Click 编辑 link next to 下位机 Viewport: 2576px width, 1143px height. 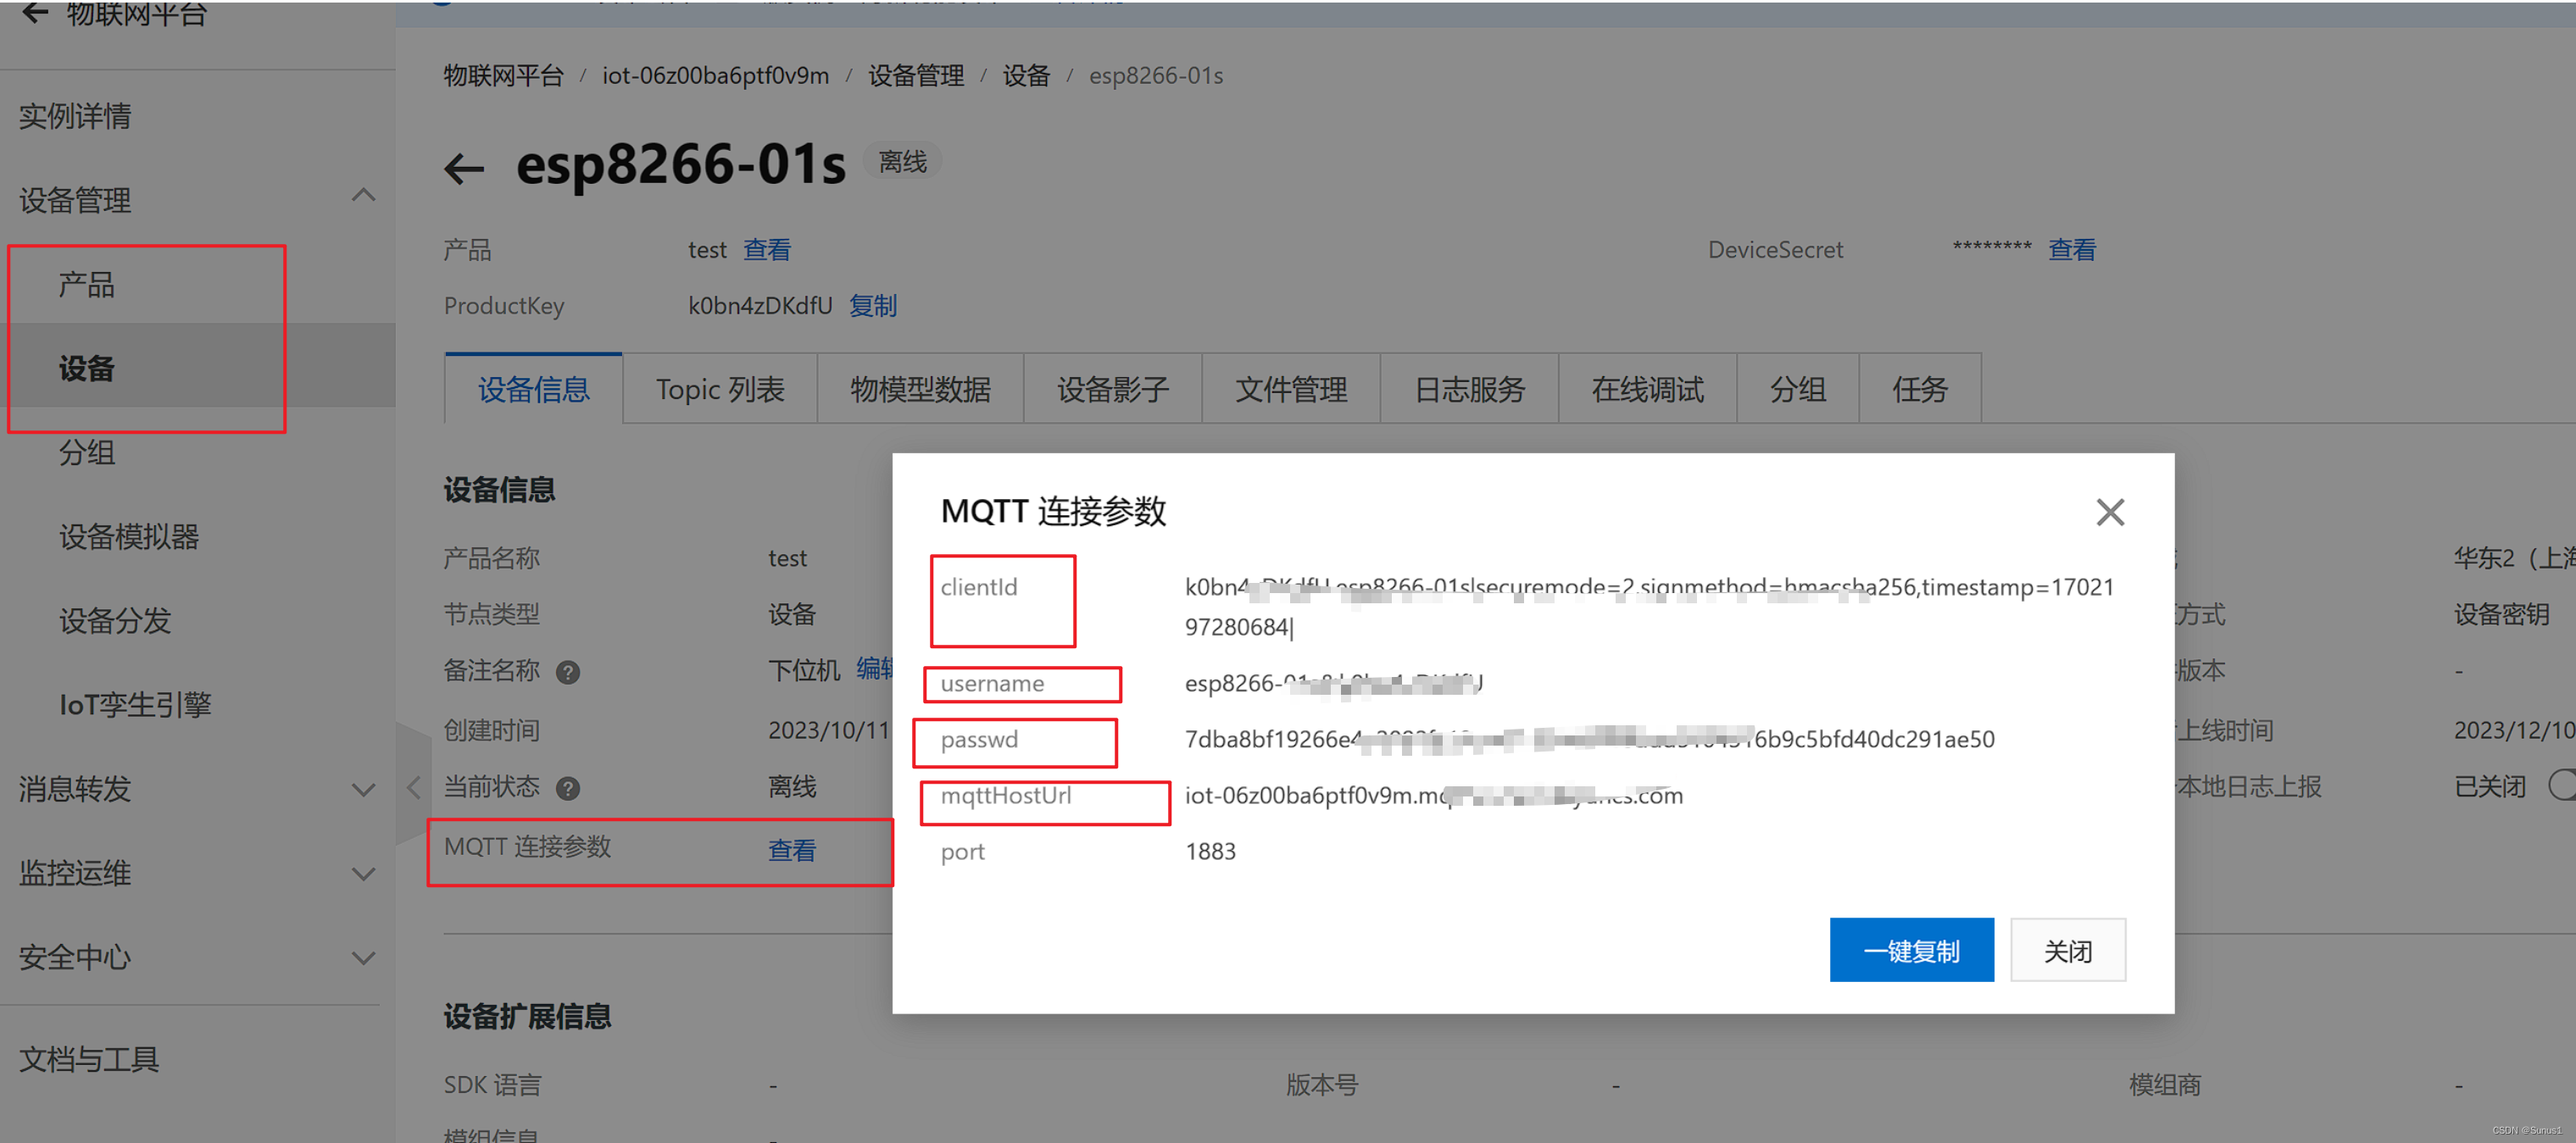[875, 669]
